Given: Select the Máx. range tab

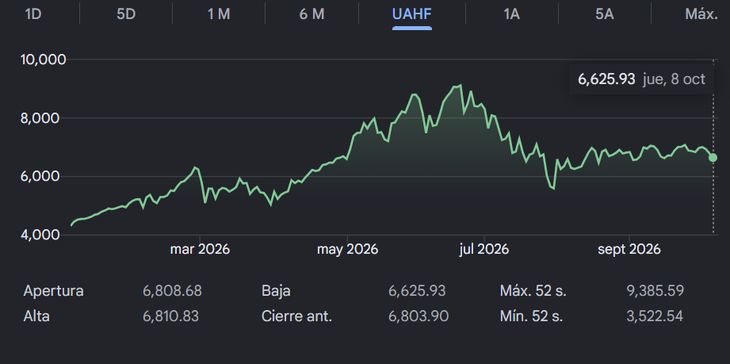Looking at the screenshot, I should click(x=701, y=14).
